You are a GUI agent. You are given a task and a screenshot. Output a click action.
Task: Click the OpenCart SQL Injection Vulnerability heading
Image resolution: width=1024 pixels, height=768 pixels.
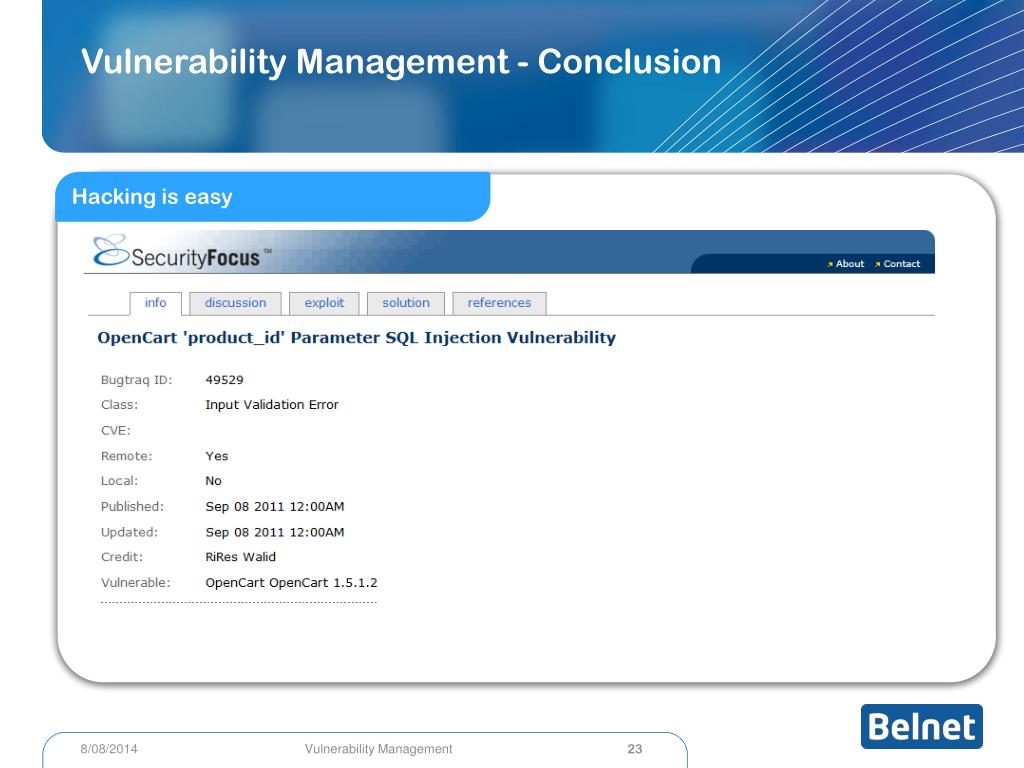point(357,338)
